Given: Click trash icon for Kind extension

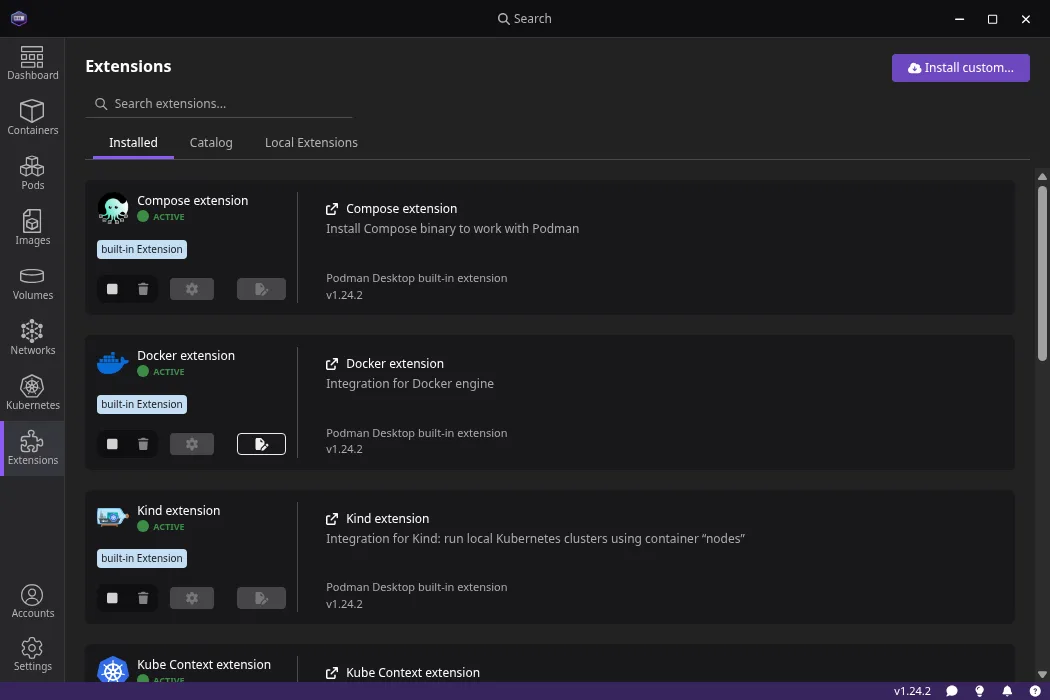Looking at the screenshot, I should tap(143, 598).
